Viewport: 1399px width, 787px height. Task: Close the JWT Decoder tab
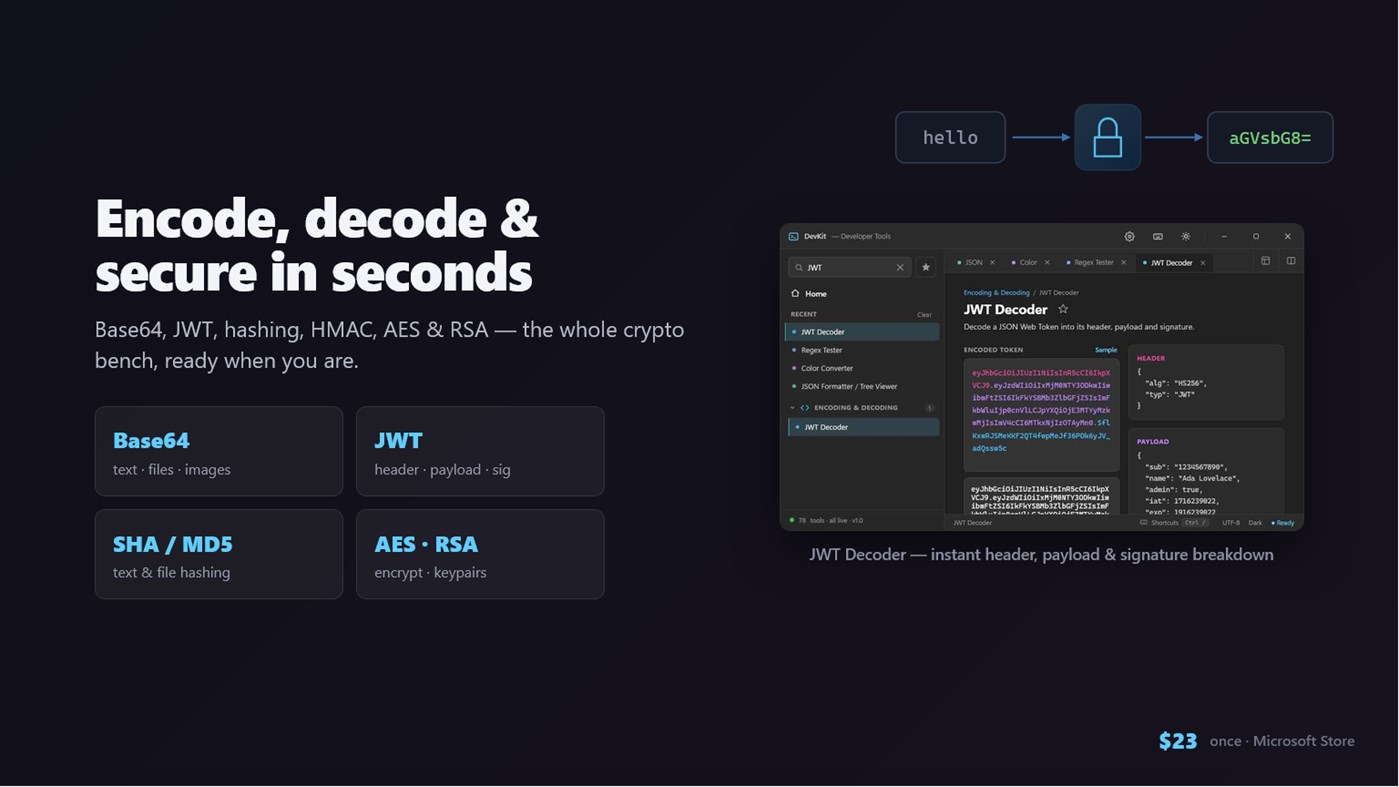click(x=1202, y=263)
